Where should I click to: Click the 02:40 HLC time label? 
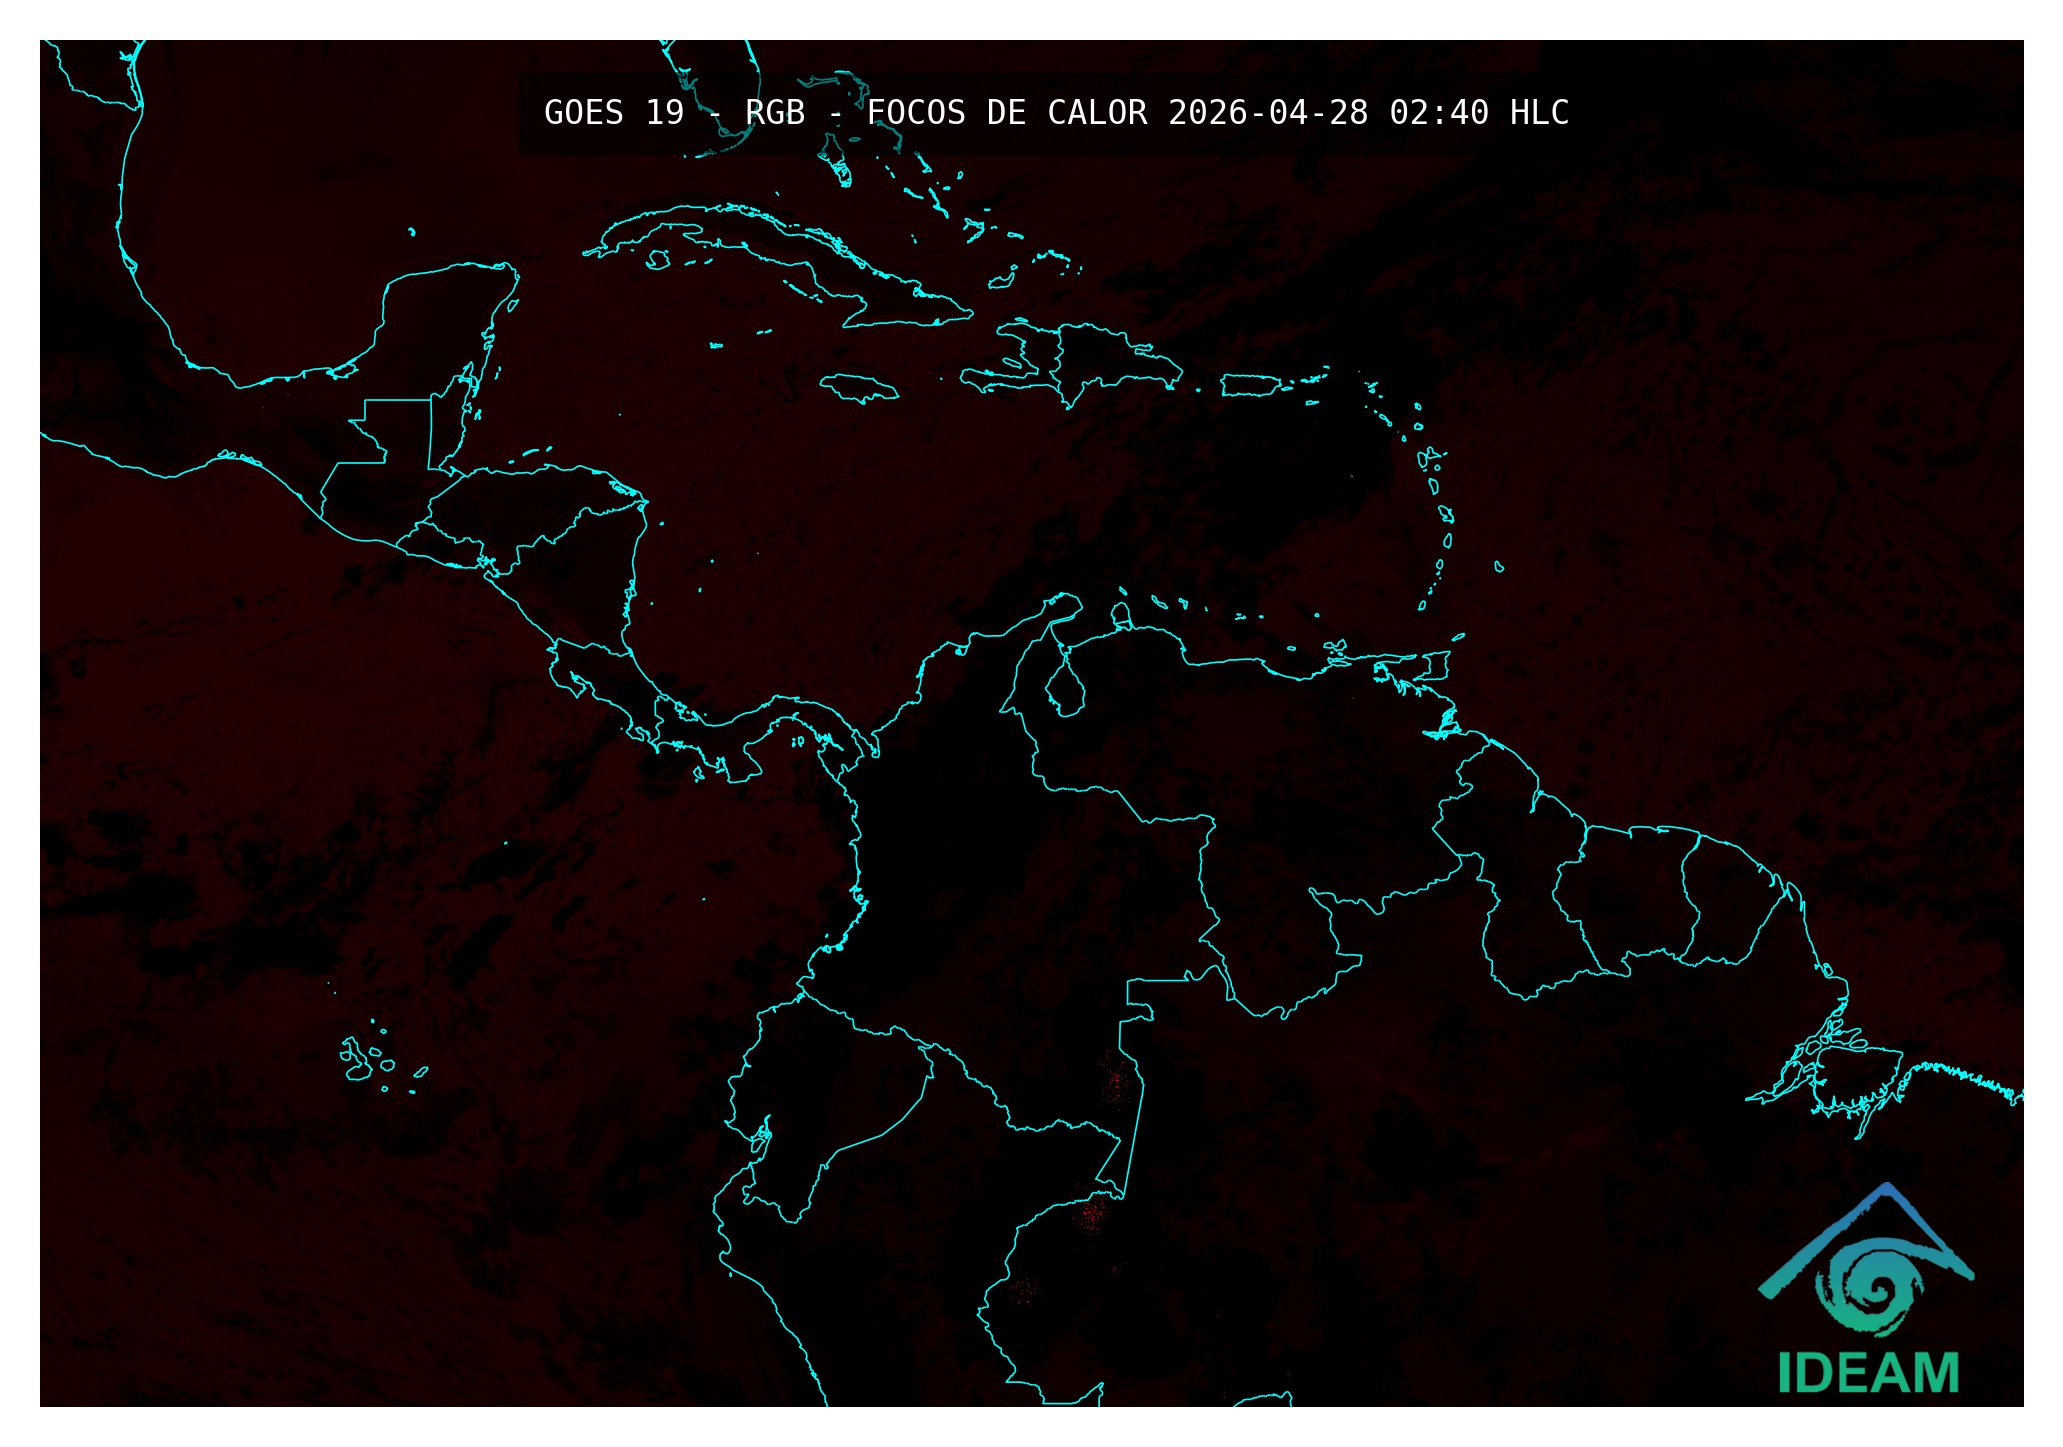[1478, 113]
